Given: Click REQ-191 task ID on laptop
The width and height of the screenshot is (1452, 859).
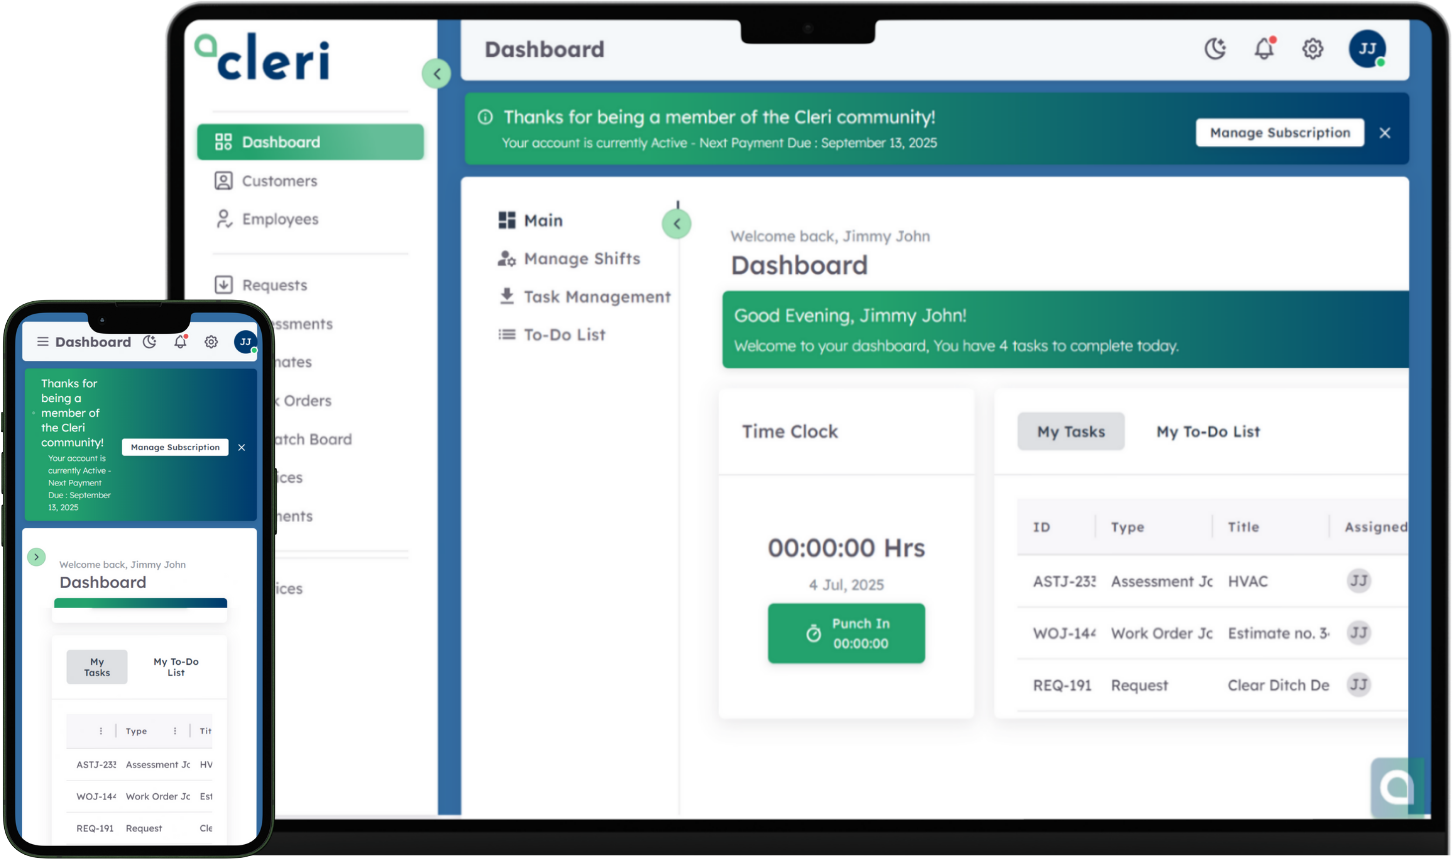Looking at the screenshot, I should 1062,685.
